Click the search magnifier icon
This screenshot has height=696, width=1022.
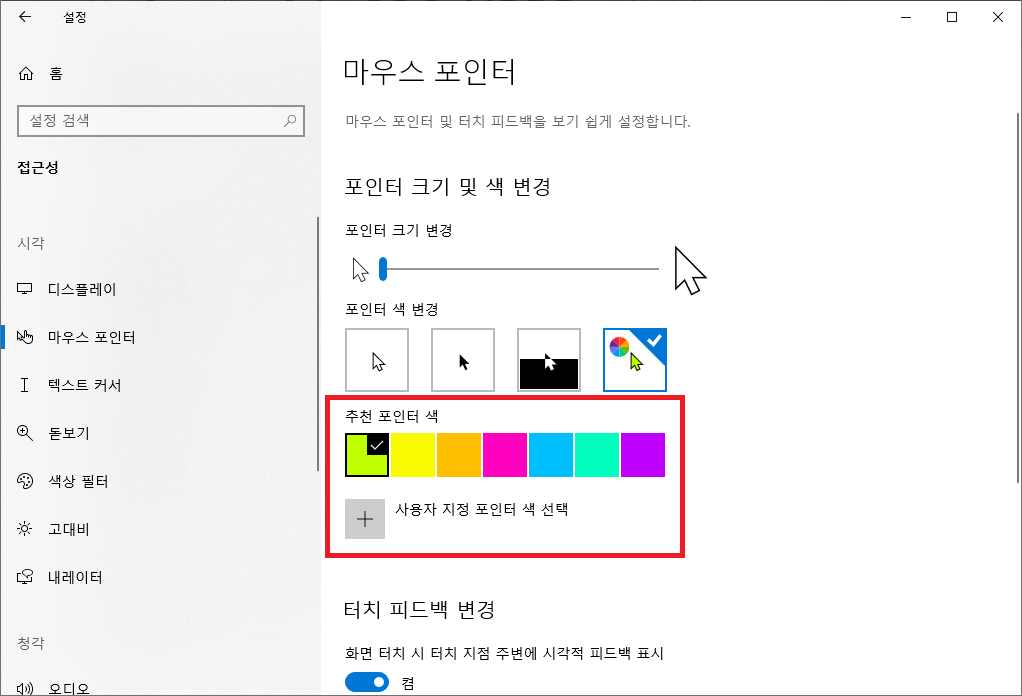[290, 121]
